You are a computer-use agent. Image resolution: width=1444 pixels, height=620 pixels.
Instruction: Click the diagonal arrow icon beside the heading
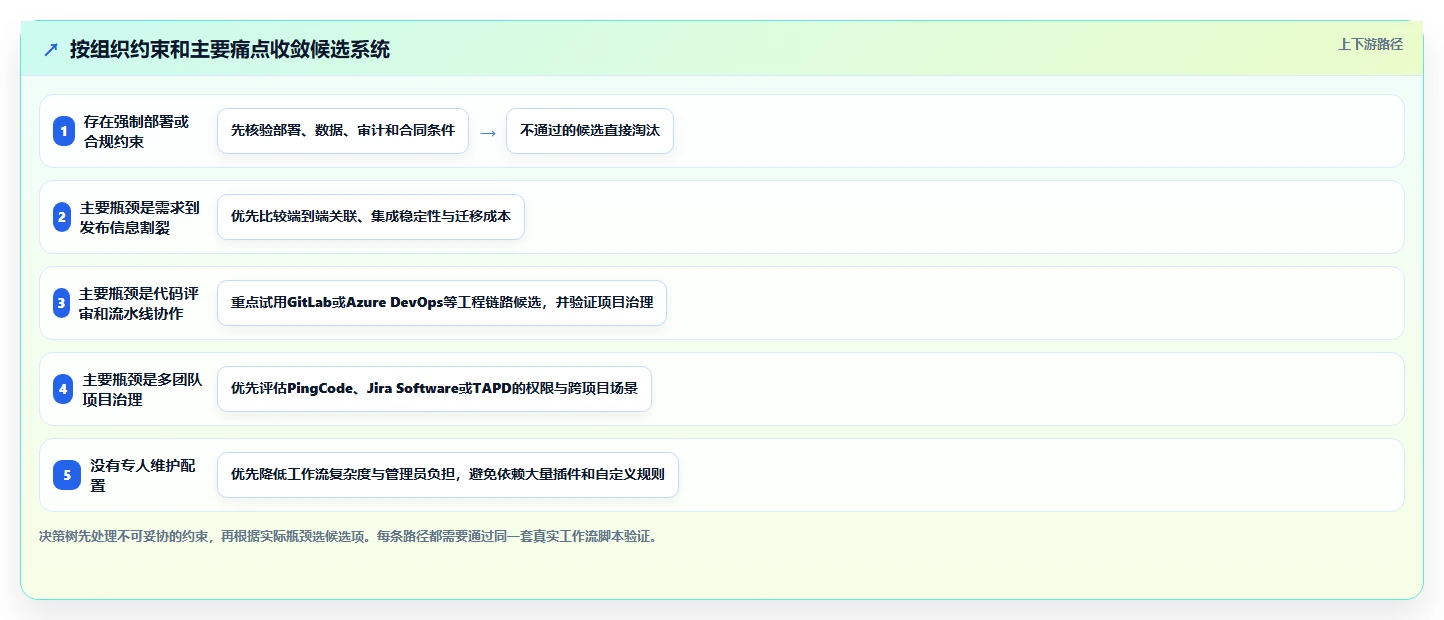pos(51,50)
